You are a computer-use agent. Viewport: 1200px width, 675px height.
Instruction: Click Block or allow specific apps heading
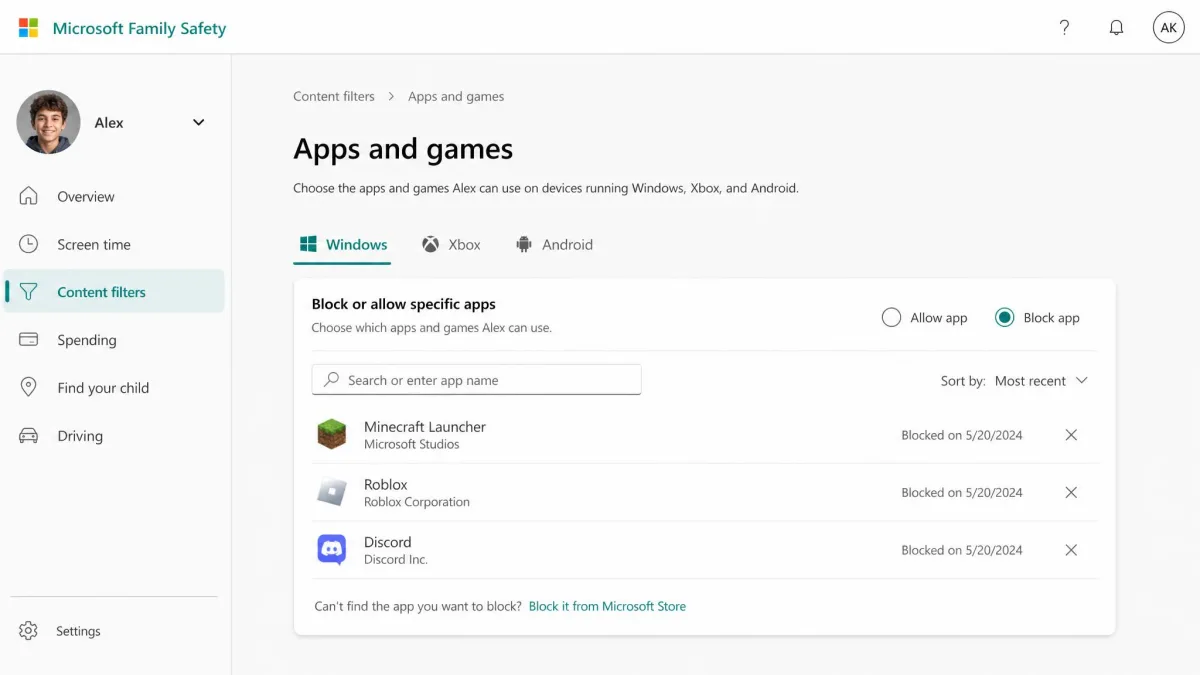[x=404, y=304]
